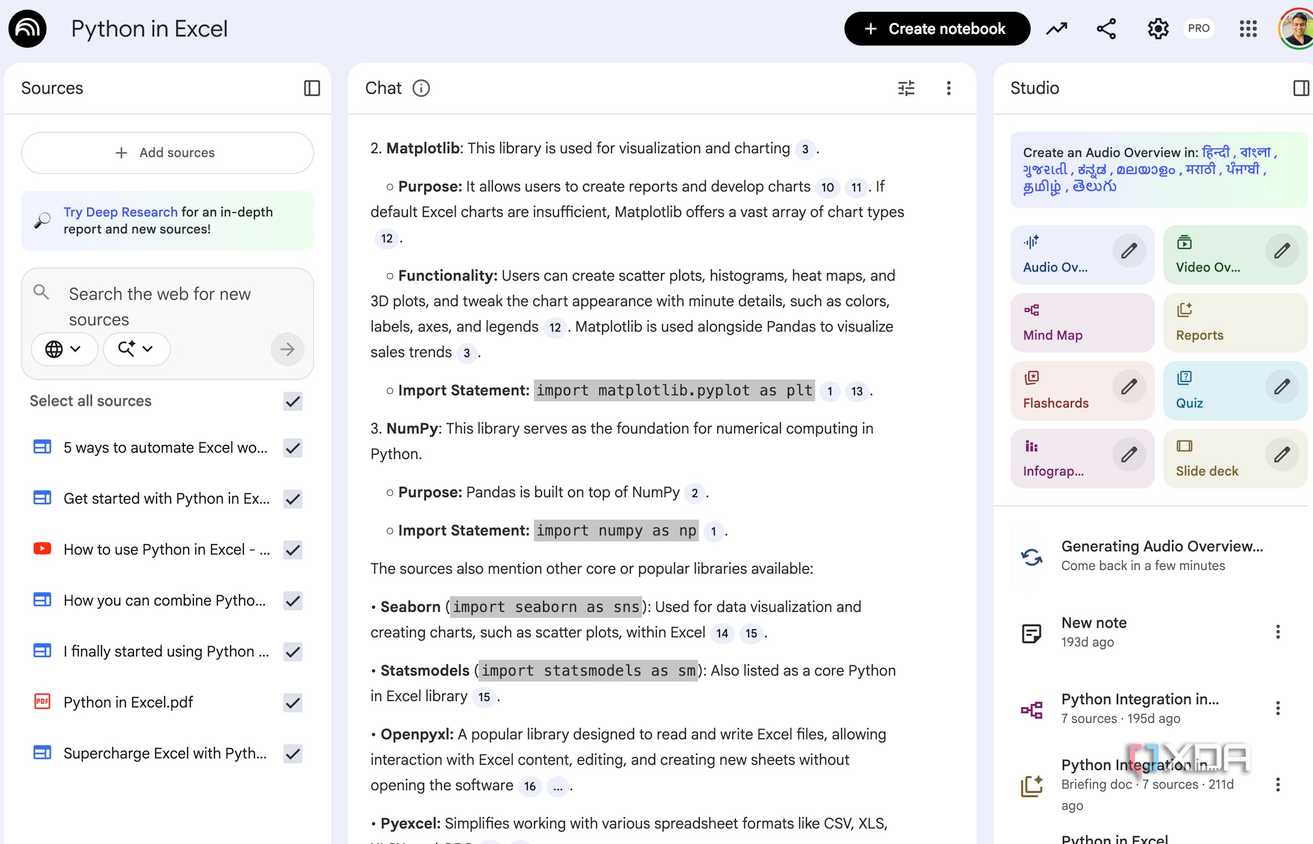This screenshot has height=844, width=1313.
Task: Click the 'Python in Excel' notebook title
Action: [x=149, y=29]
